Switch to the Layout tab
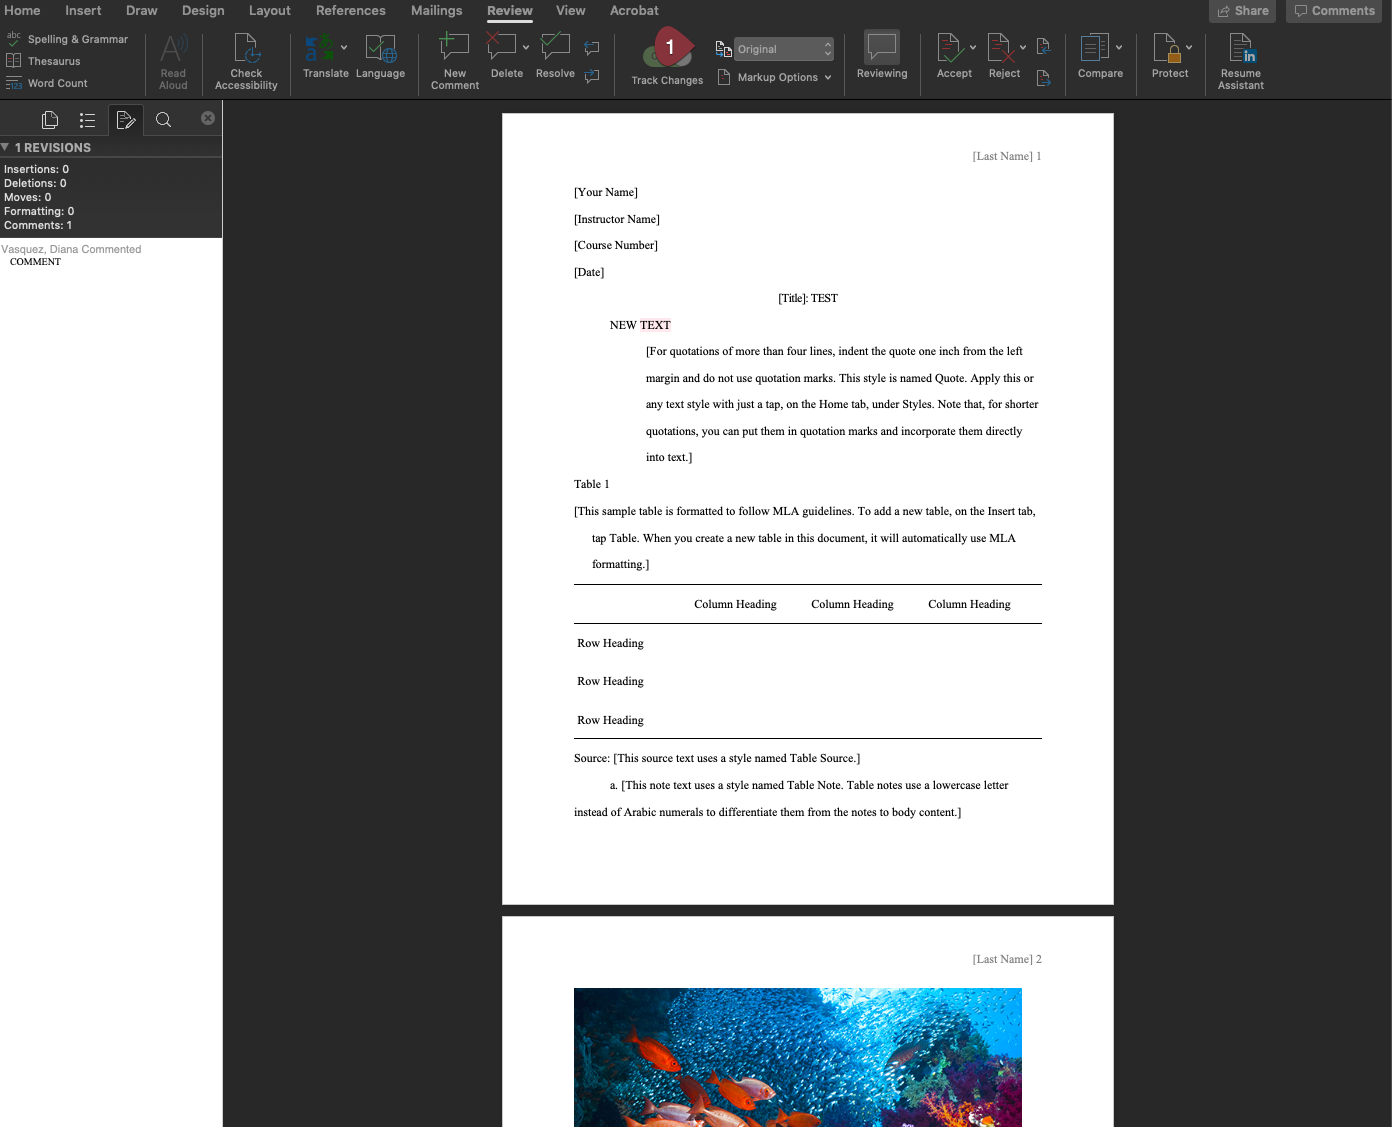The height and width of the screenshot is (1127, 1392). pyautogui.click(x=269, y=11)
